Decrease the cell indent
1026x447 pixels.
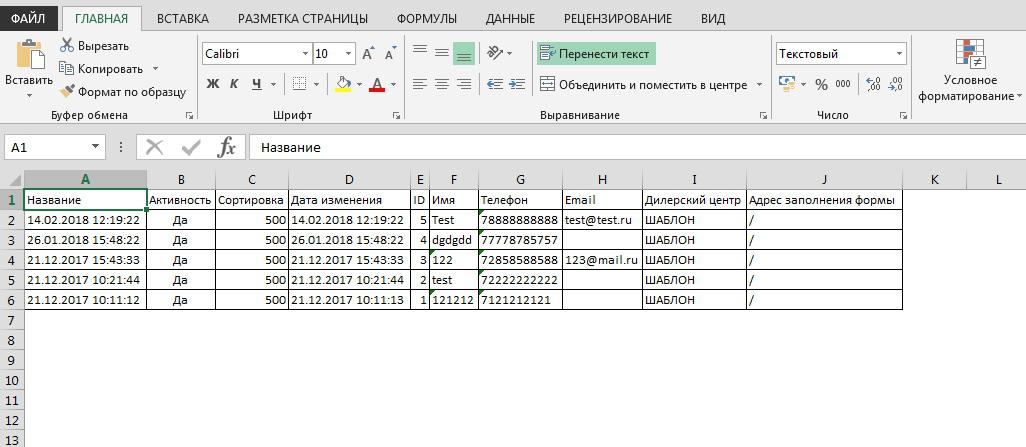tap(495, 84)
